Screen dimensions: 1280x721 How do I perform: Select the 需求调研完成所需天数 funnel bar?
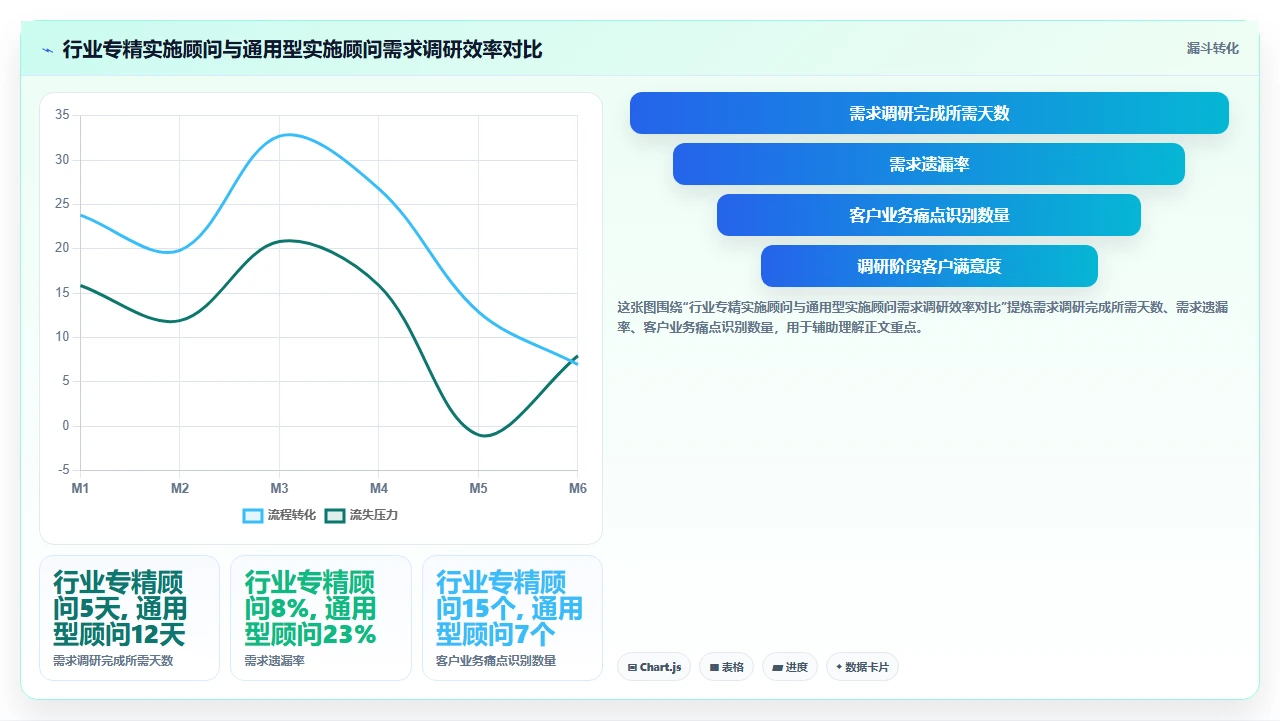pyautogui.click(x=929, y=113)
